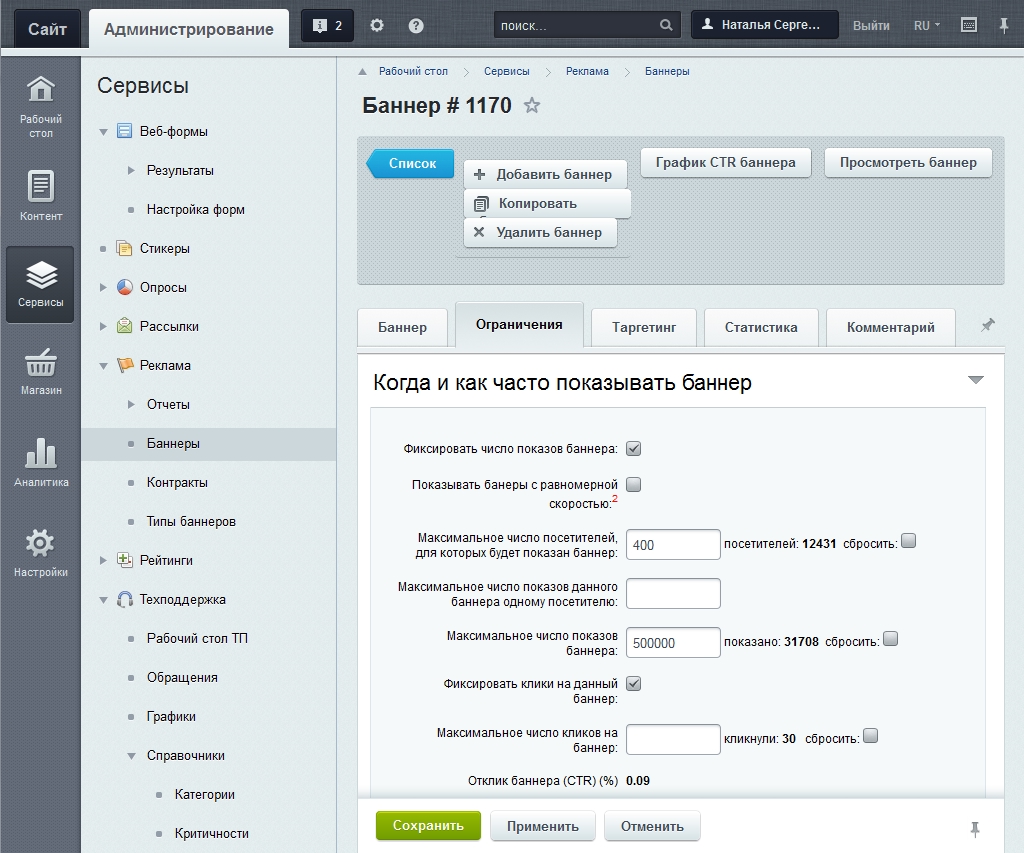The image size is (1024, 853).
Task: Pin the tabs panel with pin icon
Action: (x=987, y=326)
